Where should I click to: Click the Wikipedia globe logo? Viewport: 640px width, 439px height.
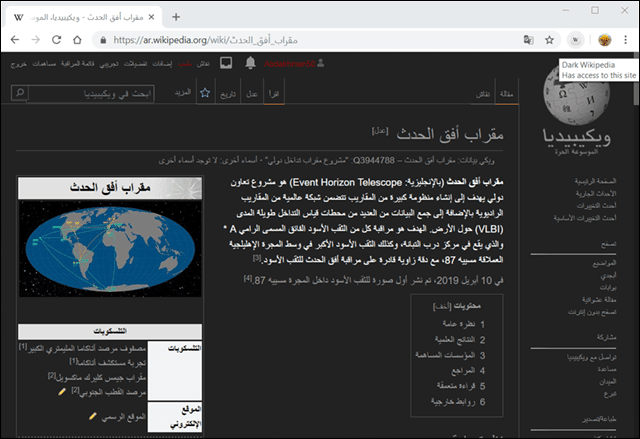pyautogui.click(x=576, y=94)
